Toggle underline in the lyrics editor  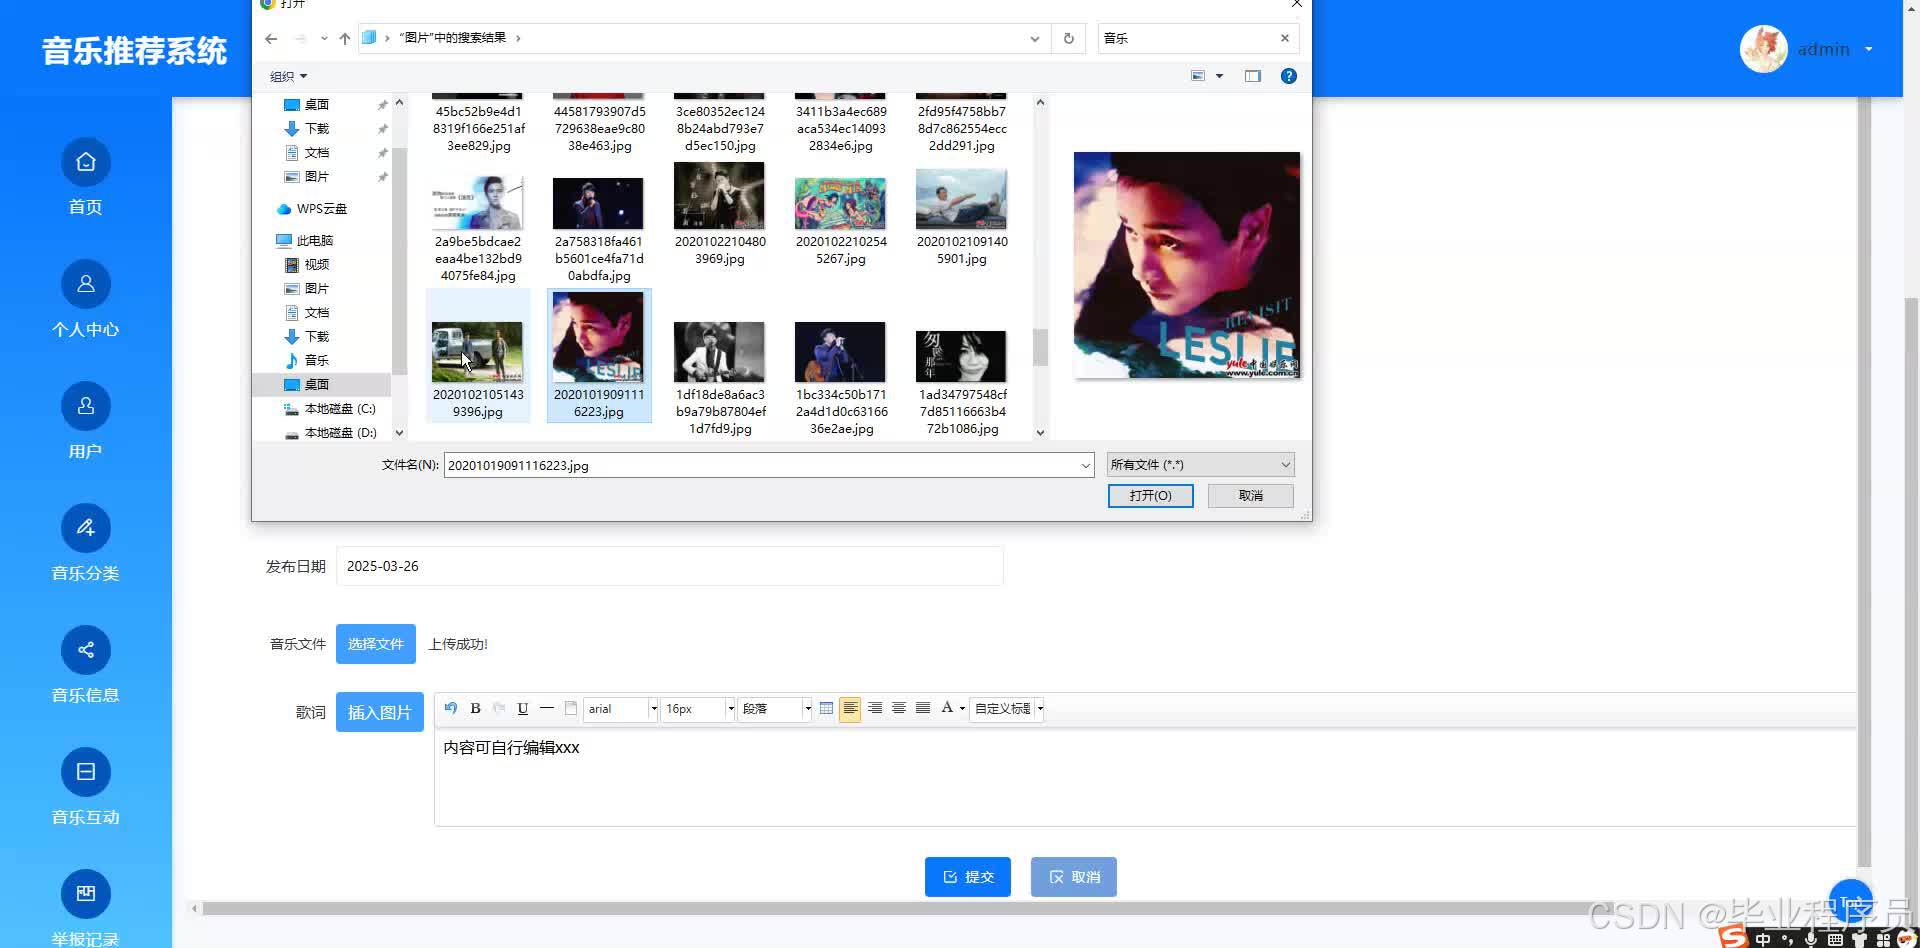tap(523, 708)
